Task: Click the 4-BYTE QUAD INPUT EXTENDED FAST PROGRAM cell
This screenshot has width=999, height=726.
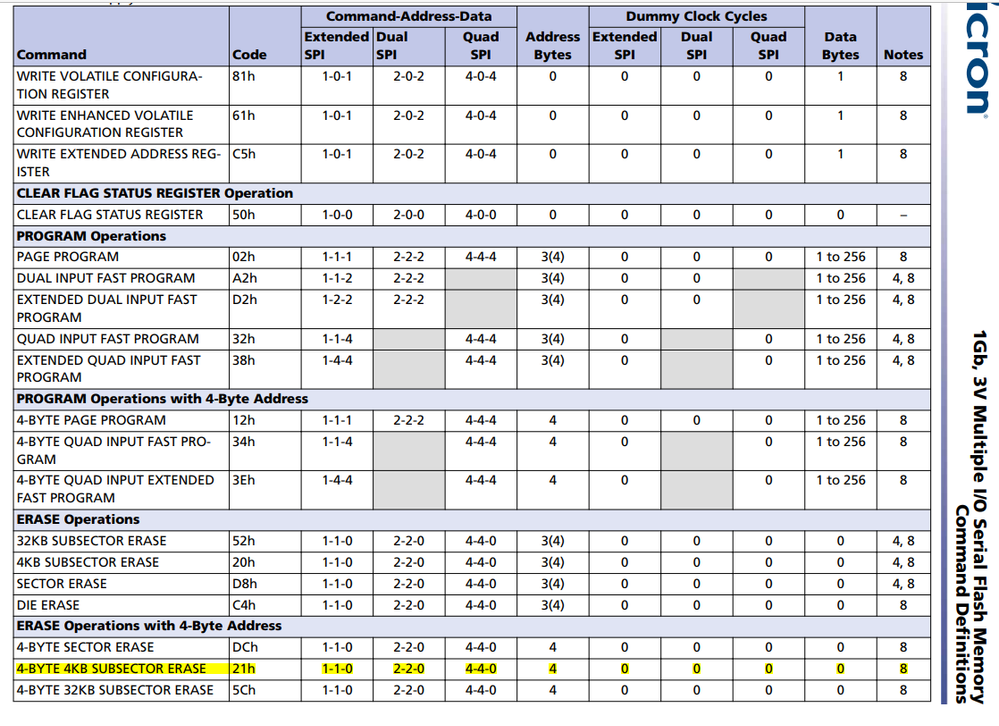Action: point(121,490)
